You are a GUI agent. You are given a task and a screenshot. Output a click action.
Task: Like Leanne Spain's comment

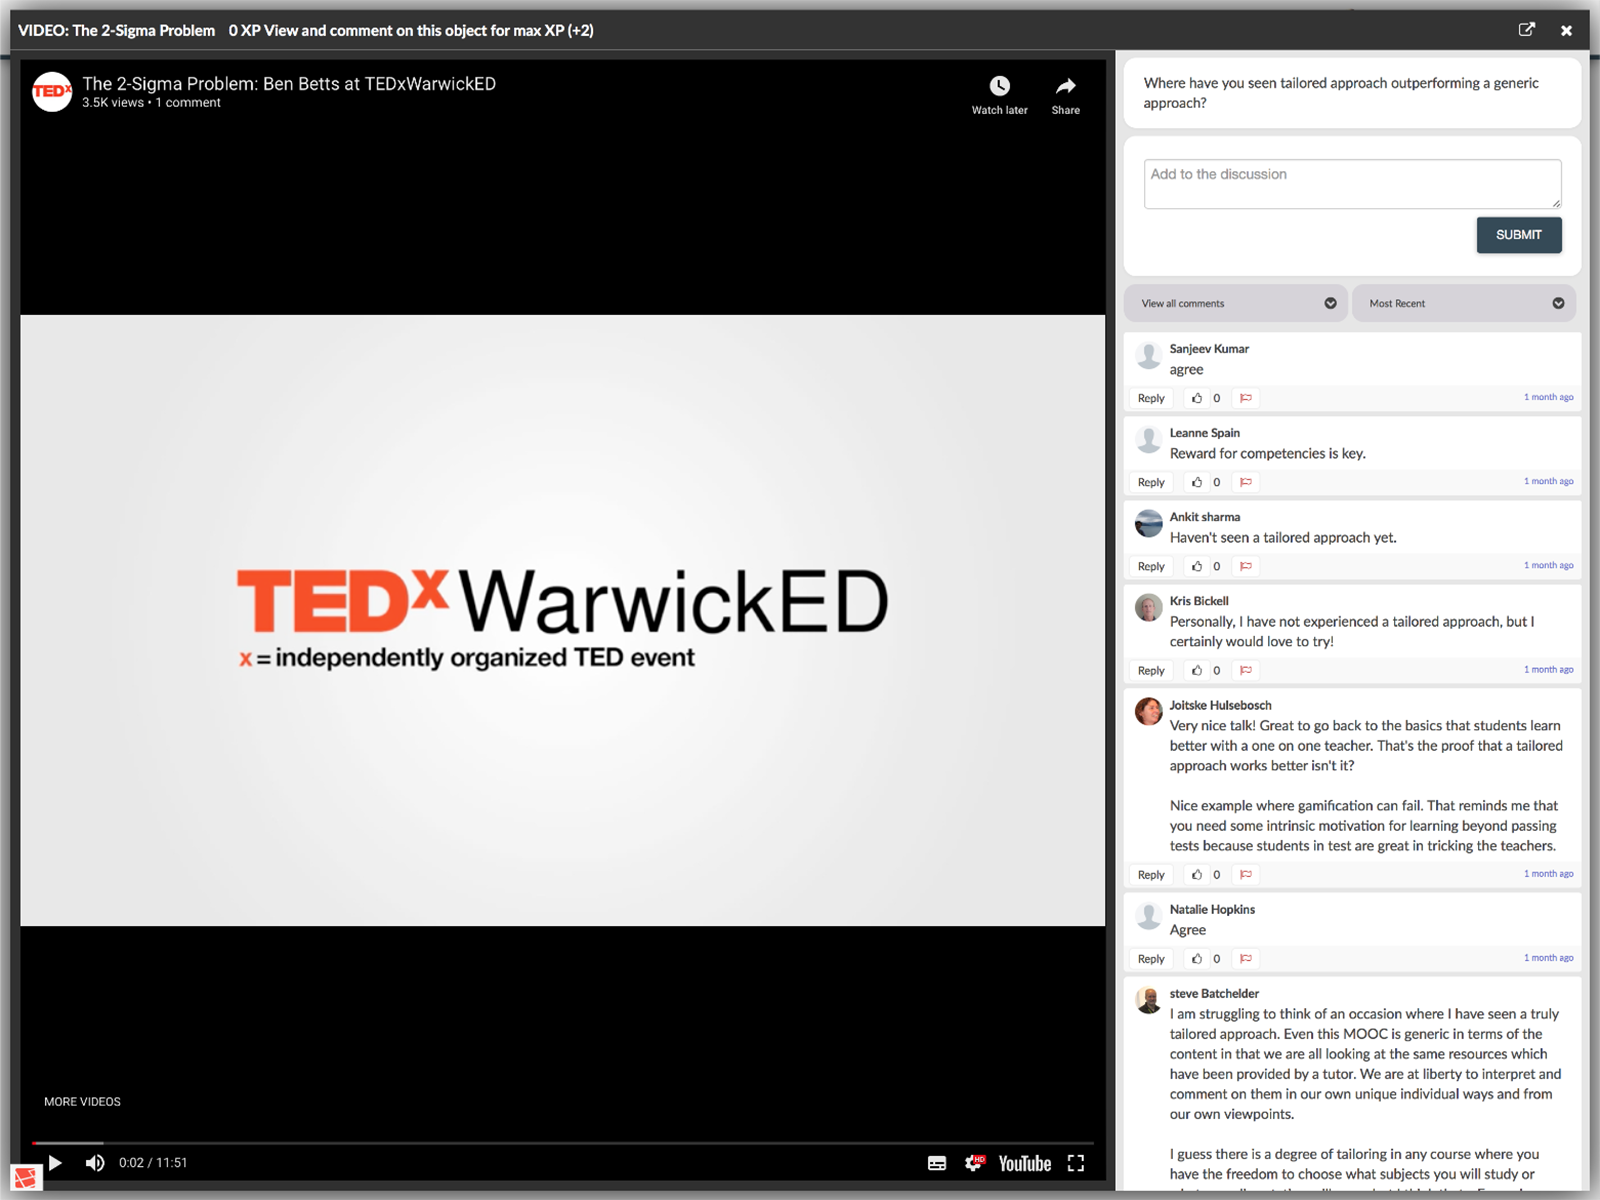click(x=1197, y=482)
